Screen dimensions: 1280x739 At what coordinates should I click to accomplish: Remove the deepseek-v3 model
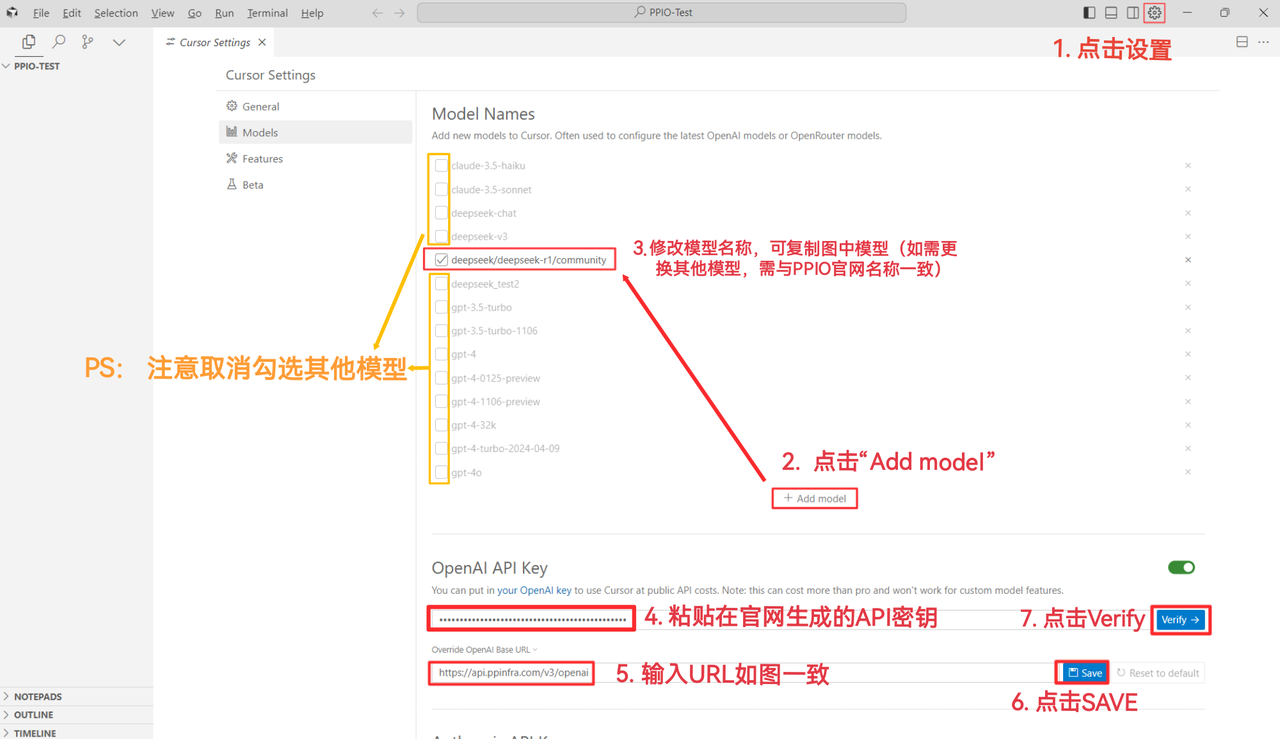(x=1188, y=237)
